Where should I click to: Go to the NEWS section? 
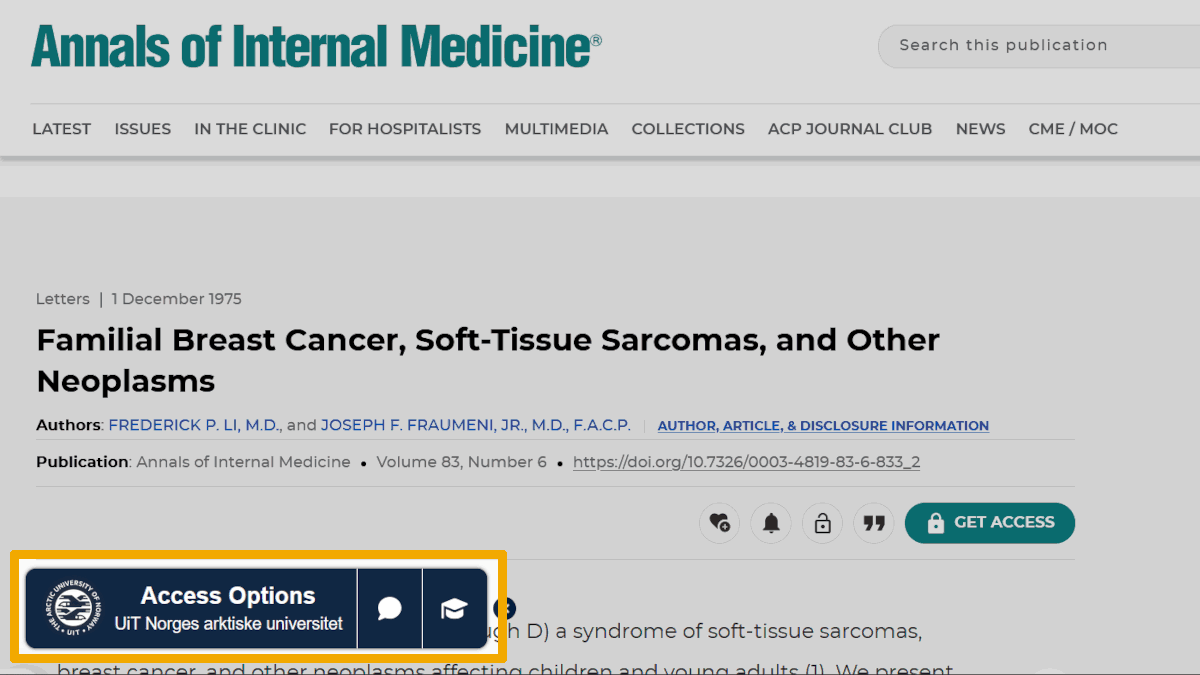coord(980,129)
